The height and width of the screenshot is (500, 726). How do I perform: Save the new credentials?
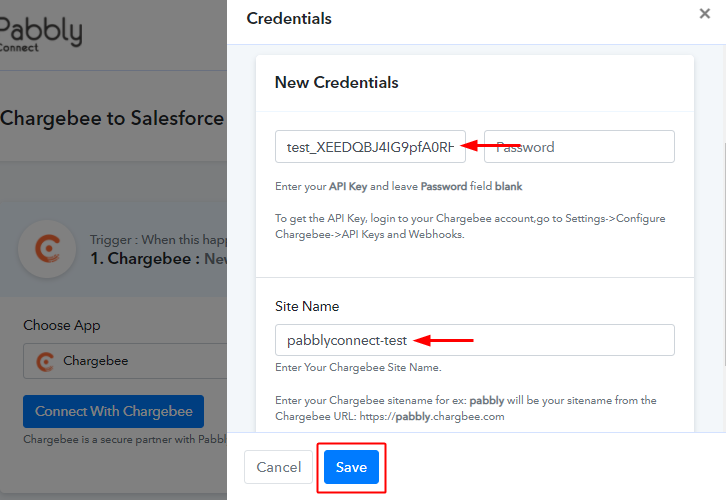click(351, 467)
